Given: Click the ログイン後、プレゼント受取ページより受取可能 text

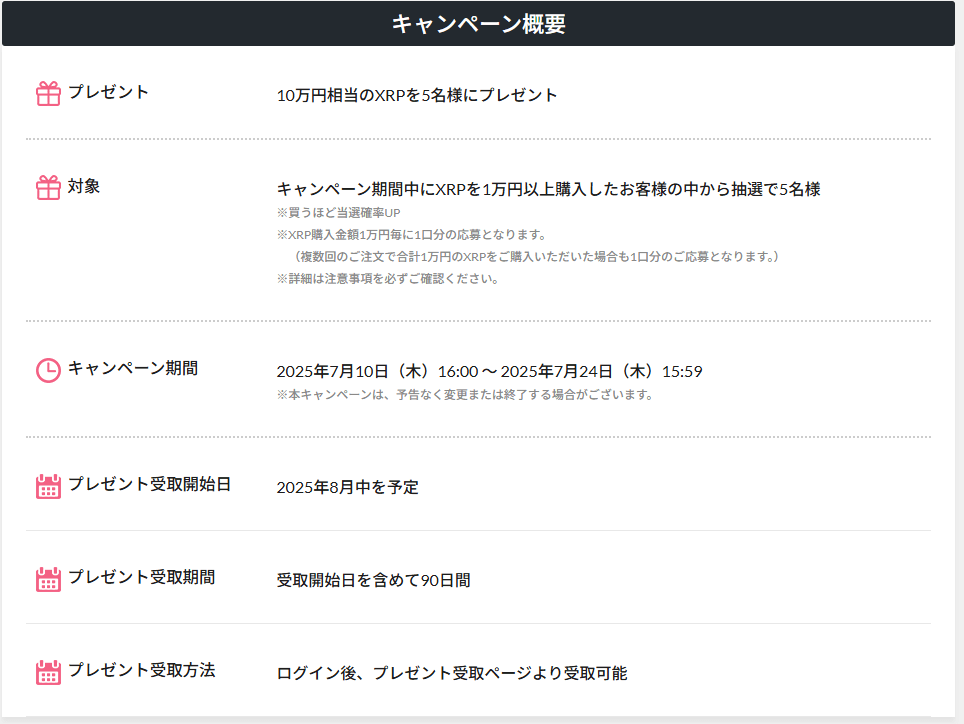Looking at the screenshot, I should [451, 674].
